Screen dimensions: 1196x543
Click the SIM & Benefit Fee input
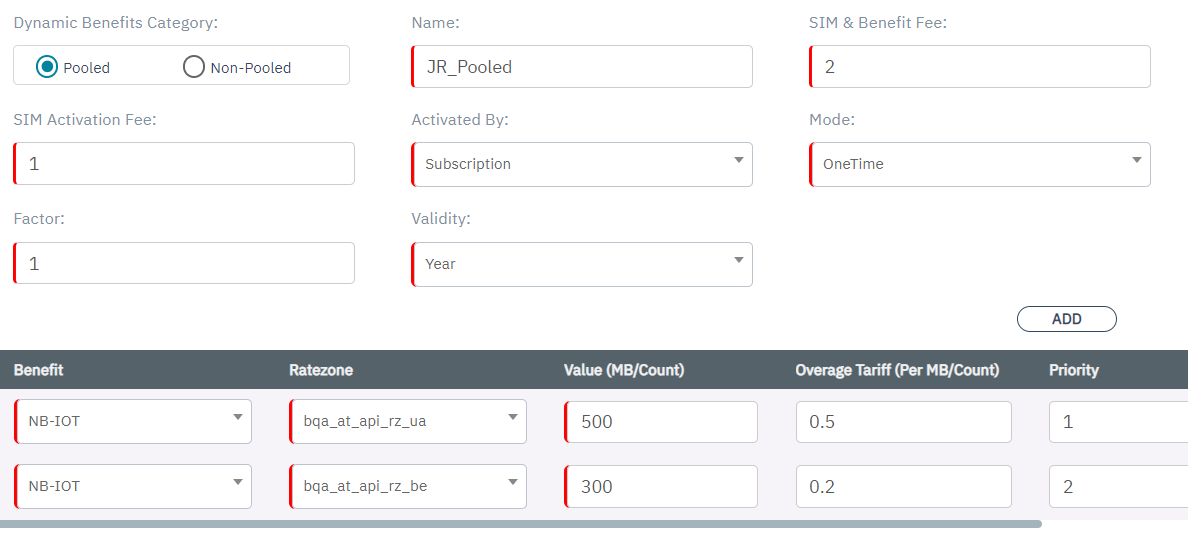[980, 67]
